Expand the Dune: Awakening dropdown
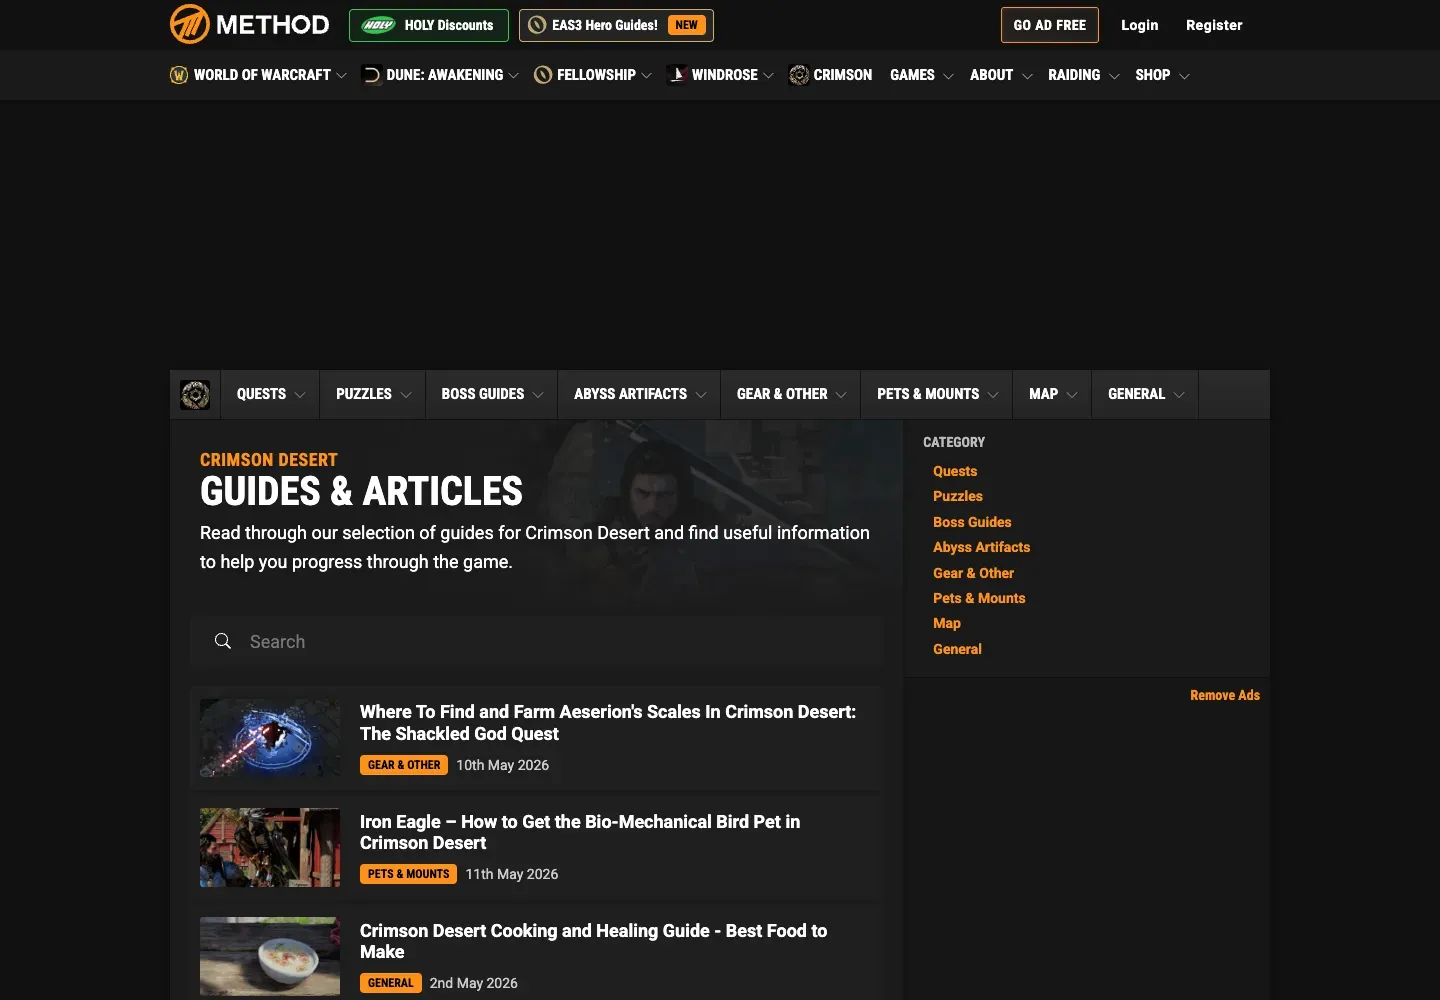This screenshot has width=1440, height=1000. 514,76
